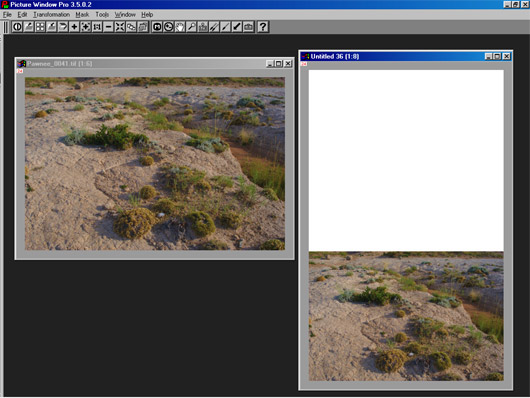Click the red 24 badge in Untitled 36 window
This screenshot has width=530, height=398.
click(304, 64)
